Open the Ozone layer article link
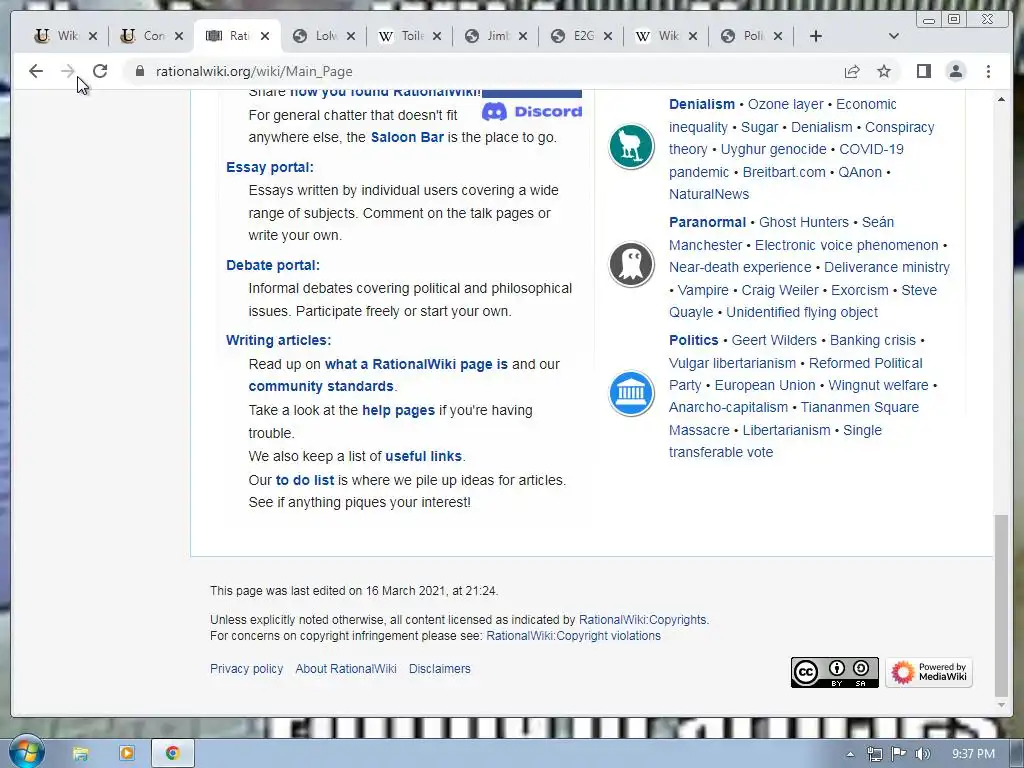 [786, 104]
